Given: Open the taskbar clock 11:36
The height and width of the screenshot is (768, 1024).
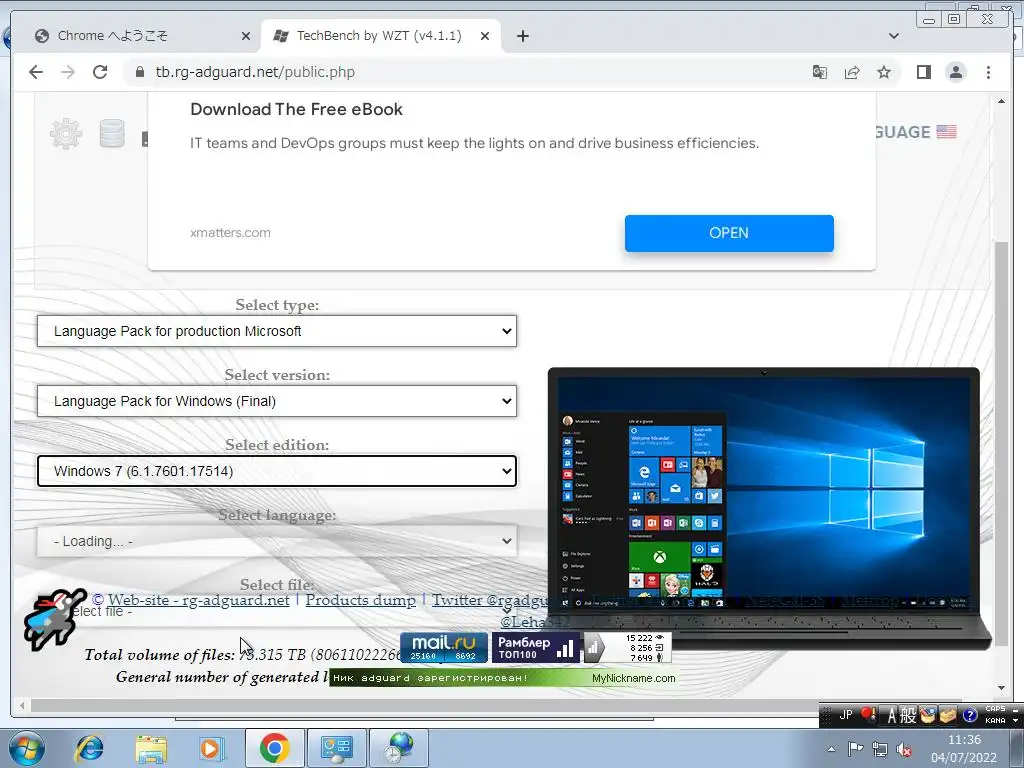Looking at the screenshot, I should [x=964, y=748].
